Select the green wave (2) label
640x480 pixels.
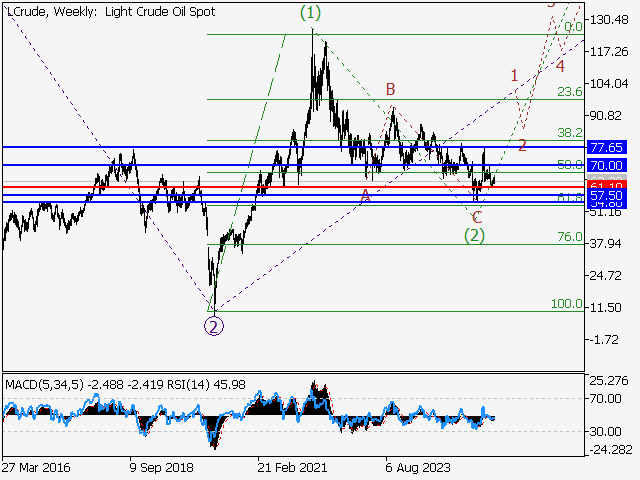pyautogui.click(x=475, y=236)
